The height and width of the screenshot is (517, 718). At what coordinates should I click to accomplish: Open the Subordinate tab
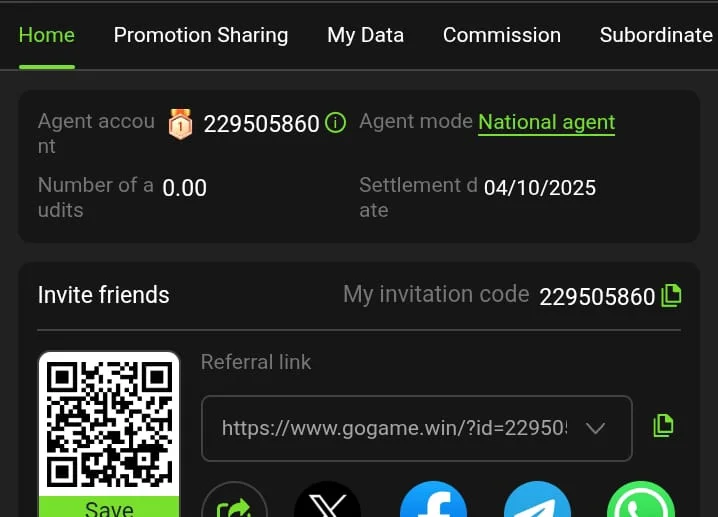point(656,35)
